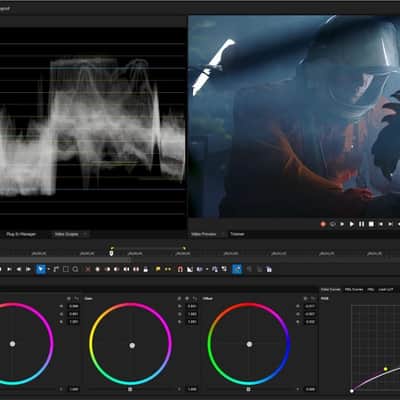Click the red Record button under the preview
Image resolution: width=400 pixels, height=400 pixels.
tap(323, 224)
